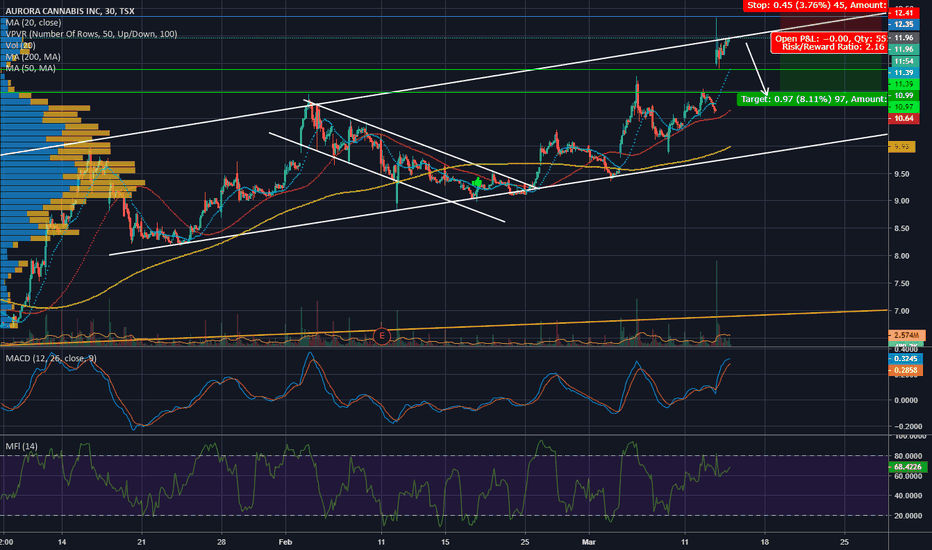Select the yellow 9.93 moving average tag
The height and width of the screenshot is (550, 932).
[x=902, y=146]
